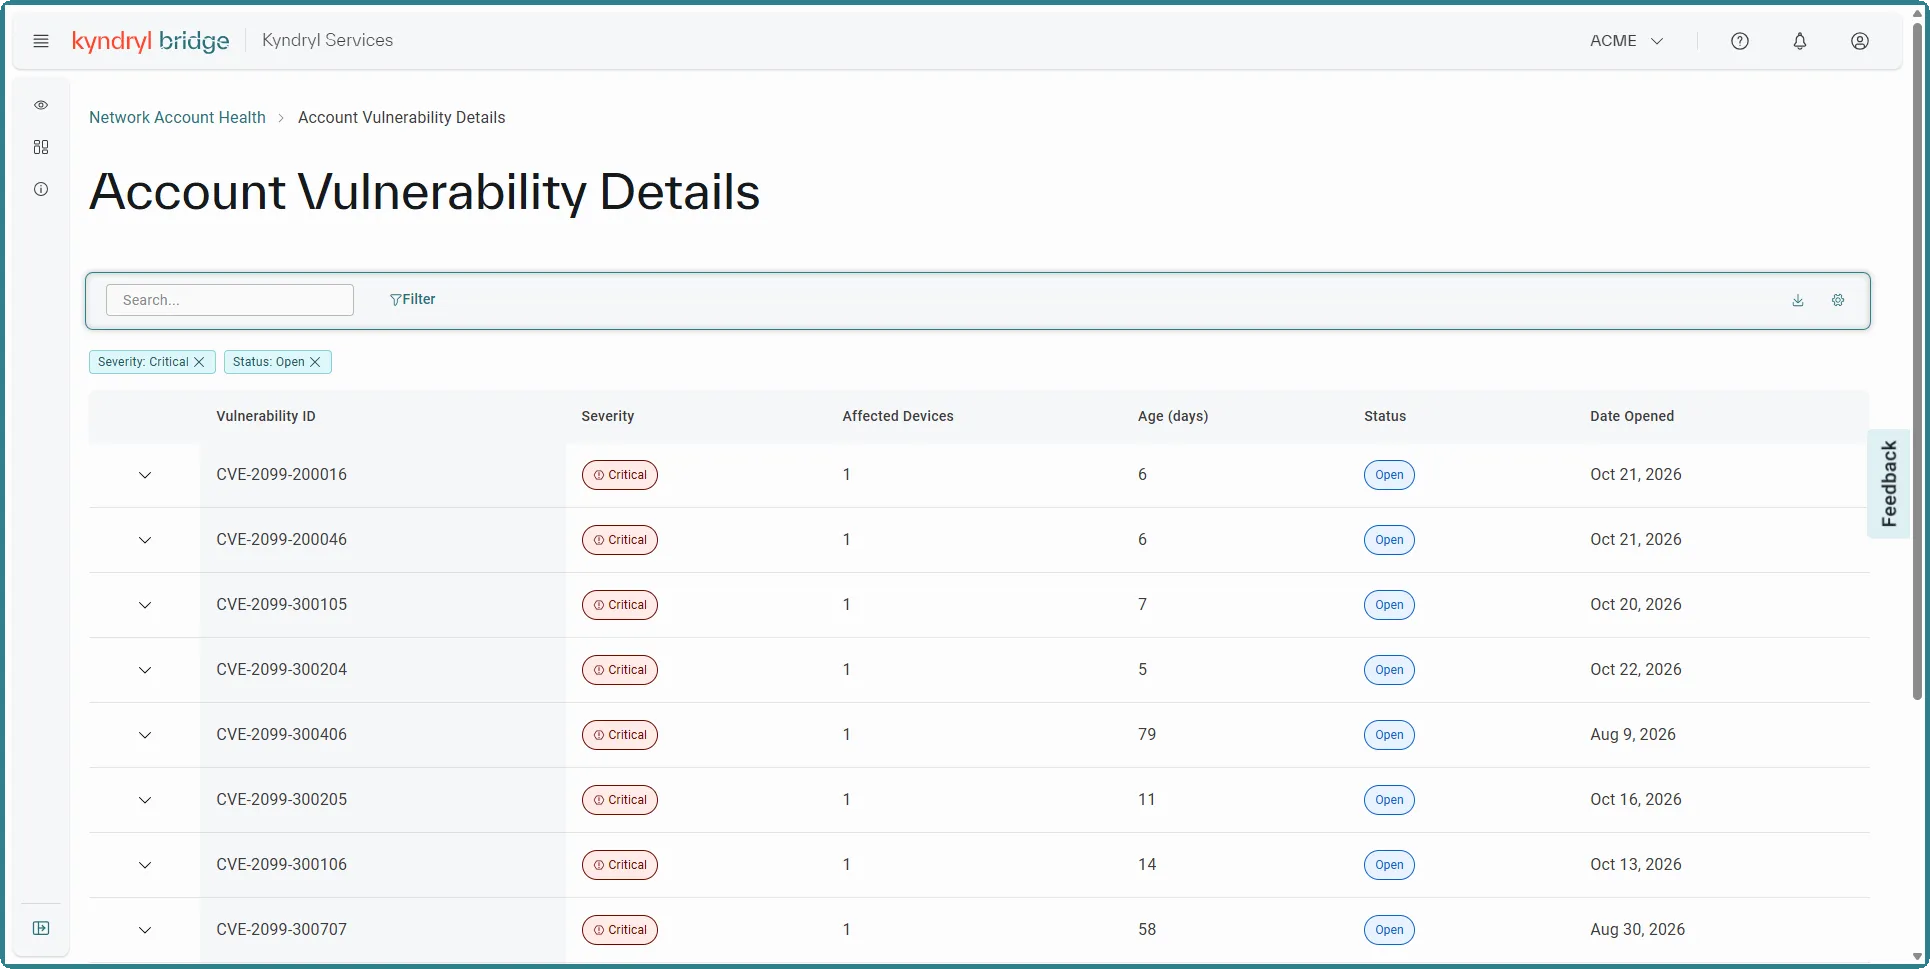Click the Kyndryl Services header label
The width and height of the screenshot is (1930, 969).
point(327,40)
